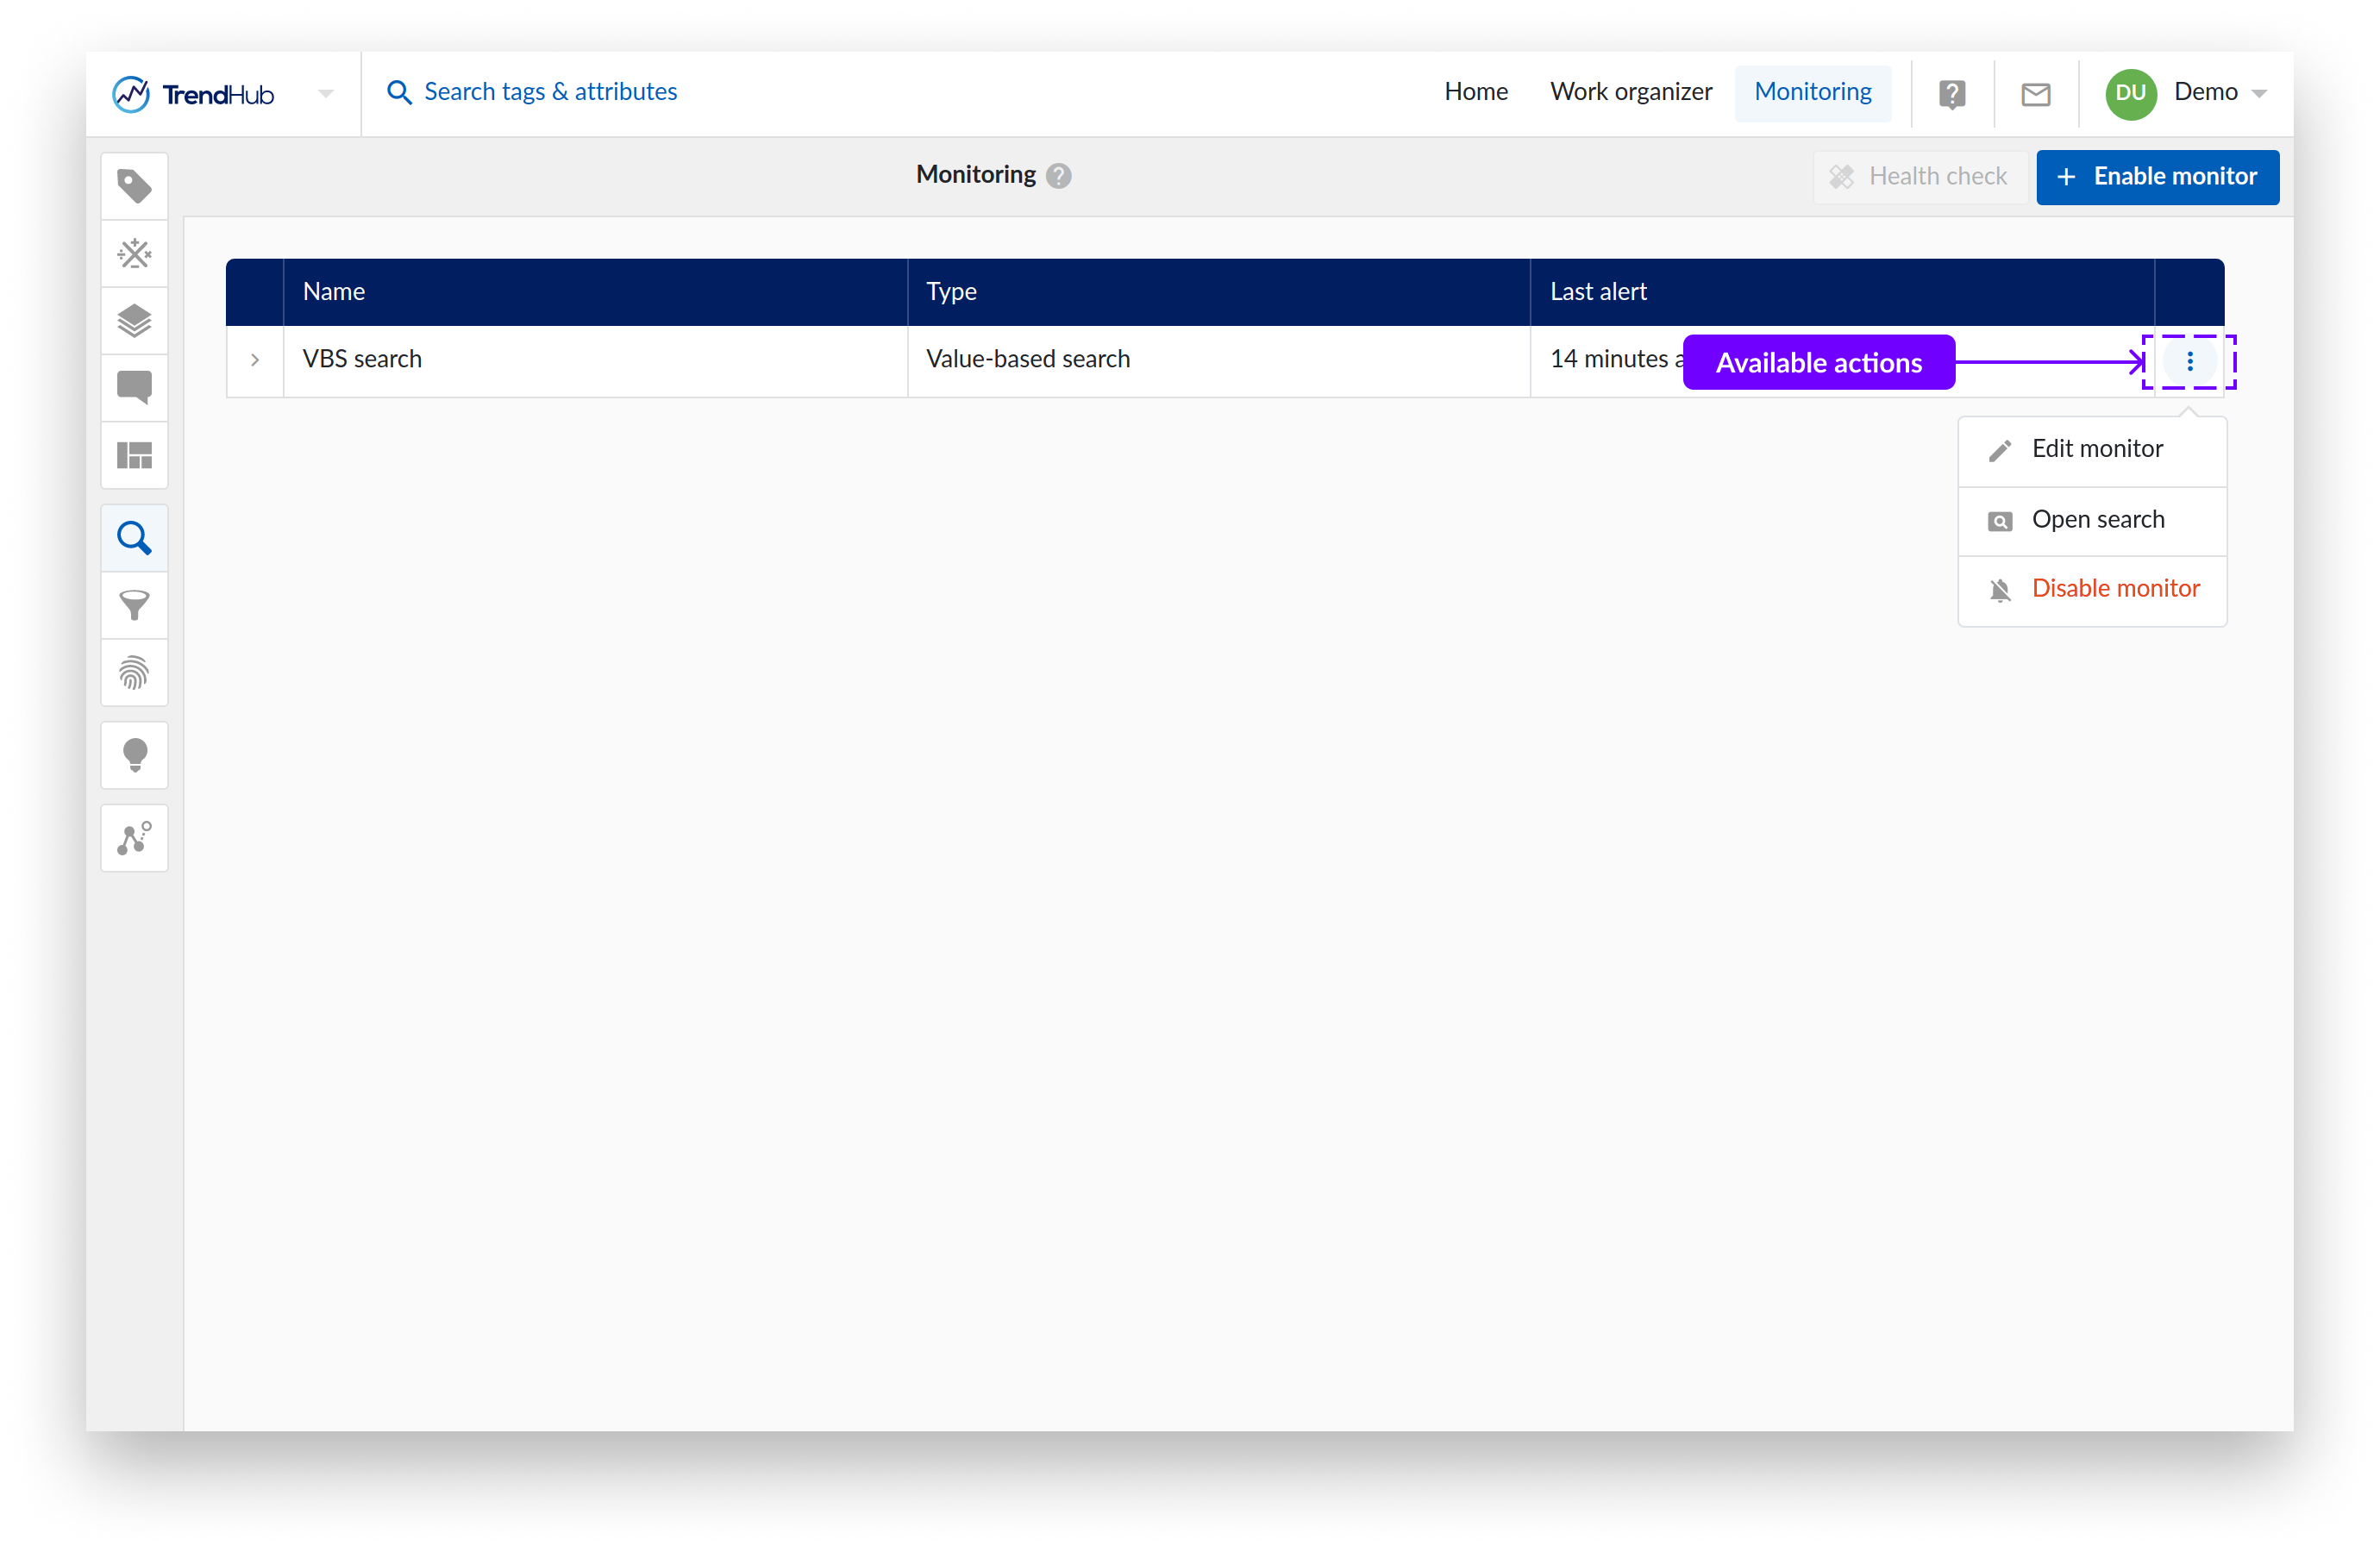The height and width of the screenshot is (1552, 2380).
Task: Open the mail envelope icon
Action: pos(2035,94)
